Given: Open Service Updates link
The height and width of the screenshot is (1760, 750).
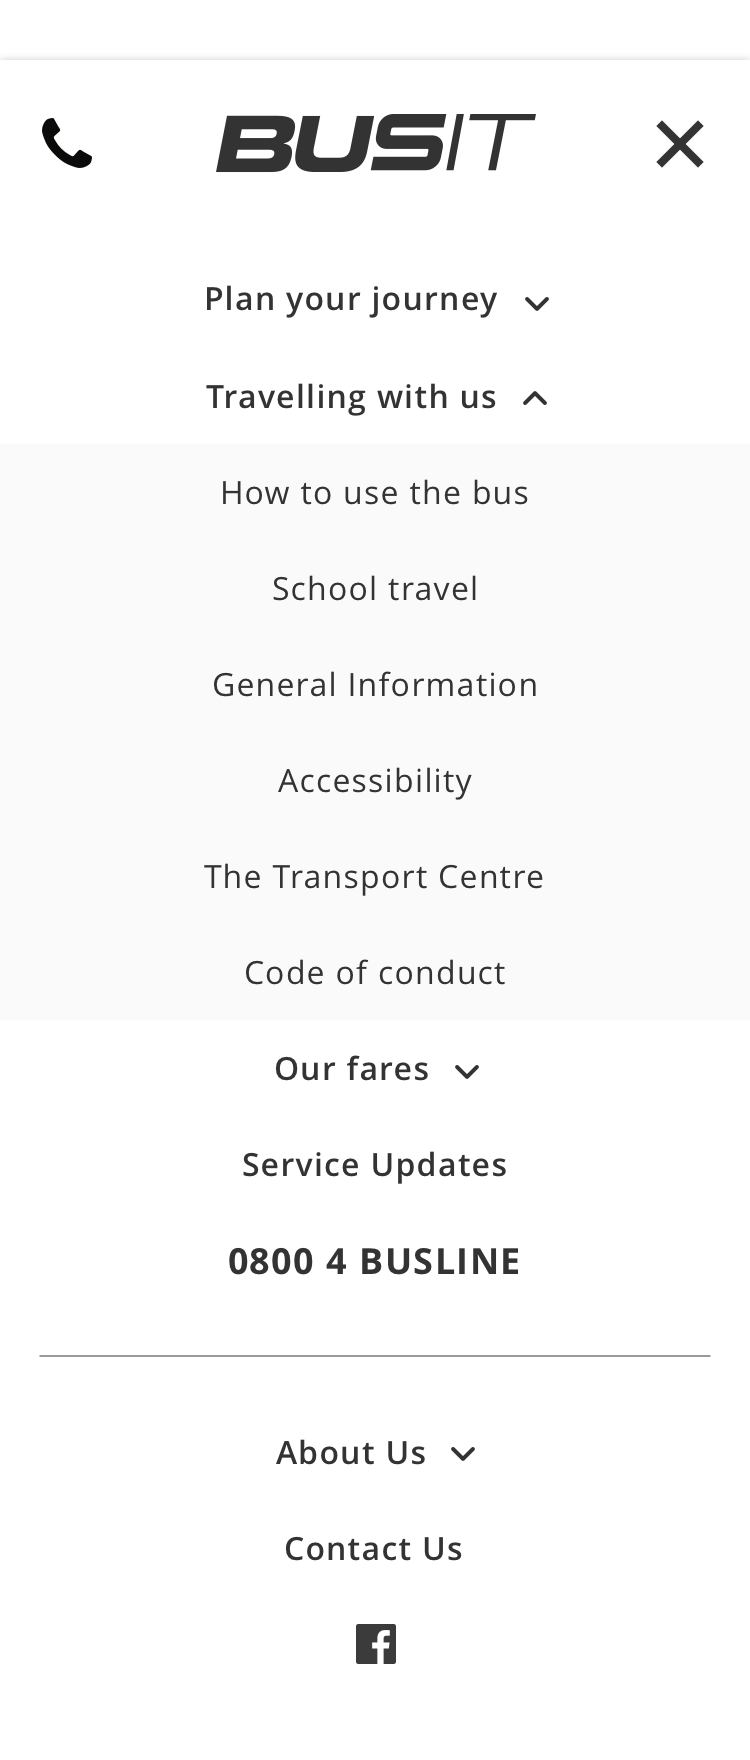Looking at the screenshot, I should (x=375, y=1165).
